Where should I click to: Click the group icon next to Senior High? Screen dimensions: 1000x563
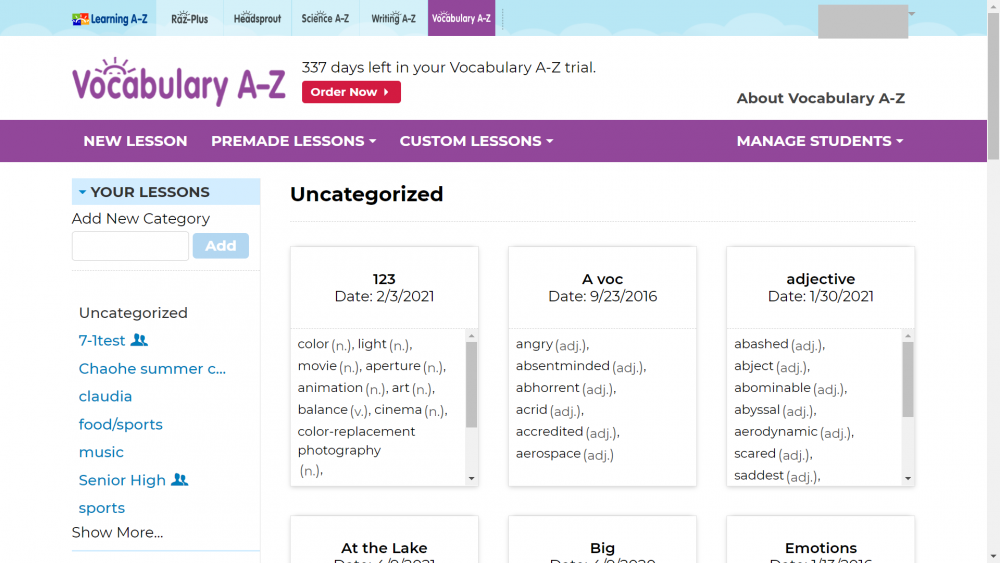point(180,480)
